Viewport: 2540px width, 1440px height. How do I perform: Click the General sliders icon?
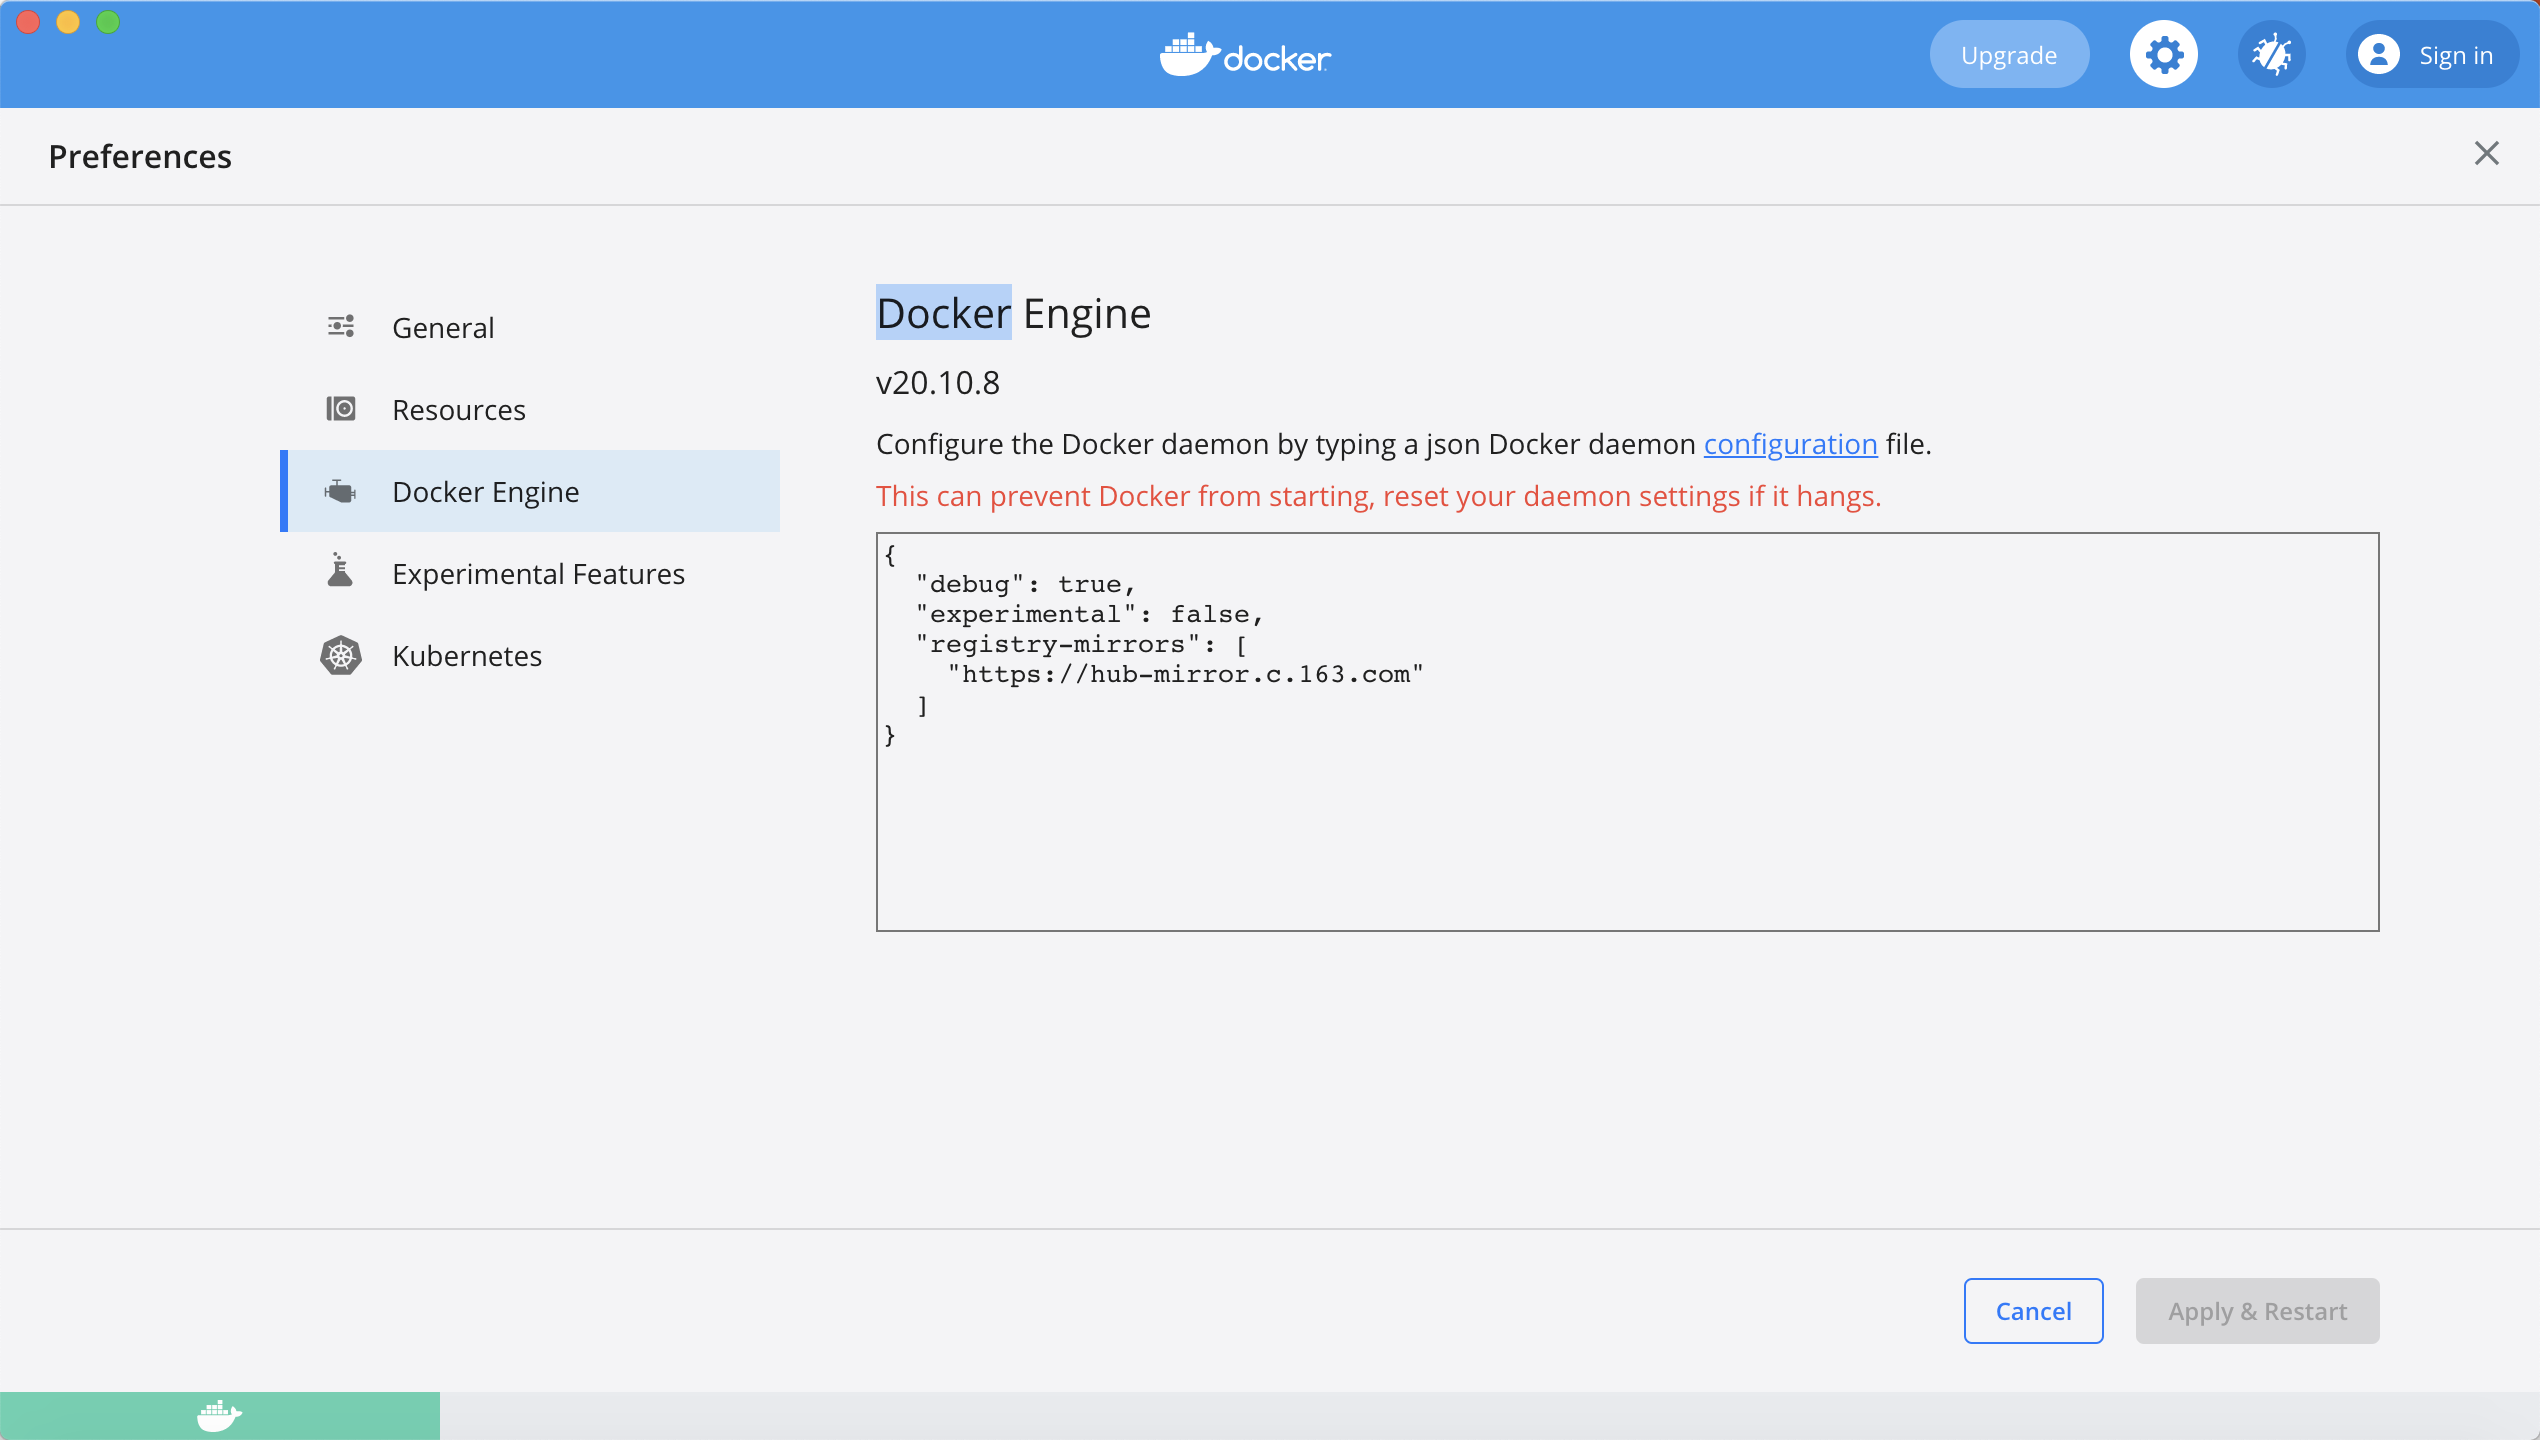click(341, 327)
